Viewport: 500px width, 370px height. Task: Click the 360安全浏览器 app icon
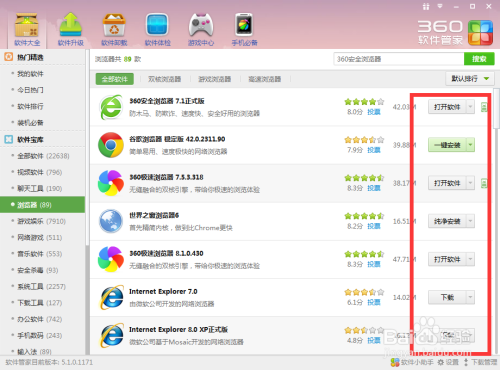(x=111, y=107)
